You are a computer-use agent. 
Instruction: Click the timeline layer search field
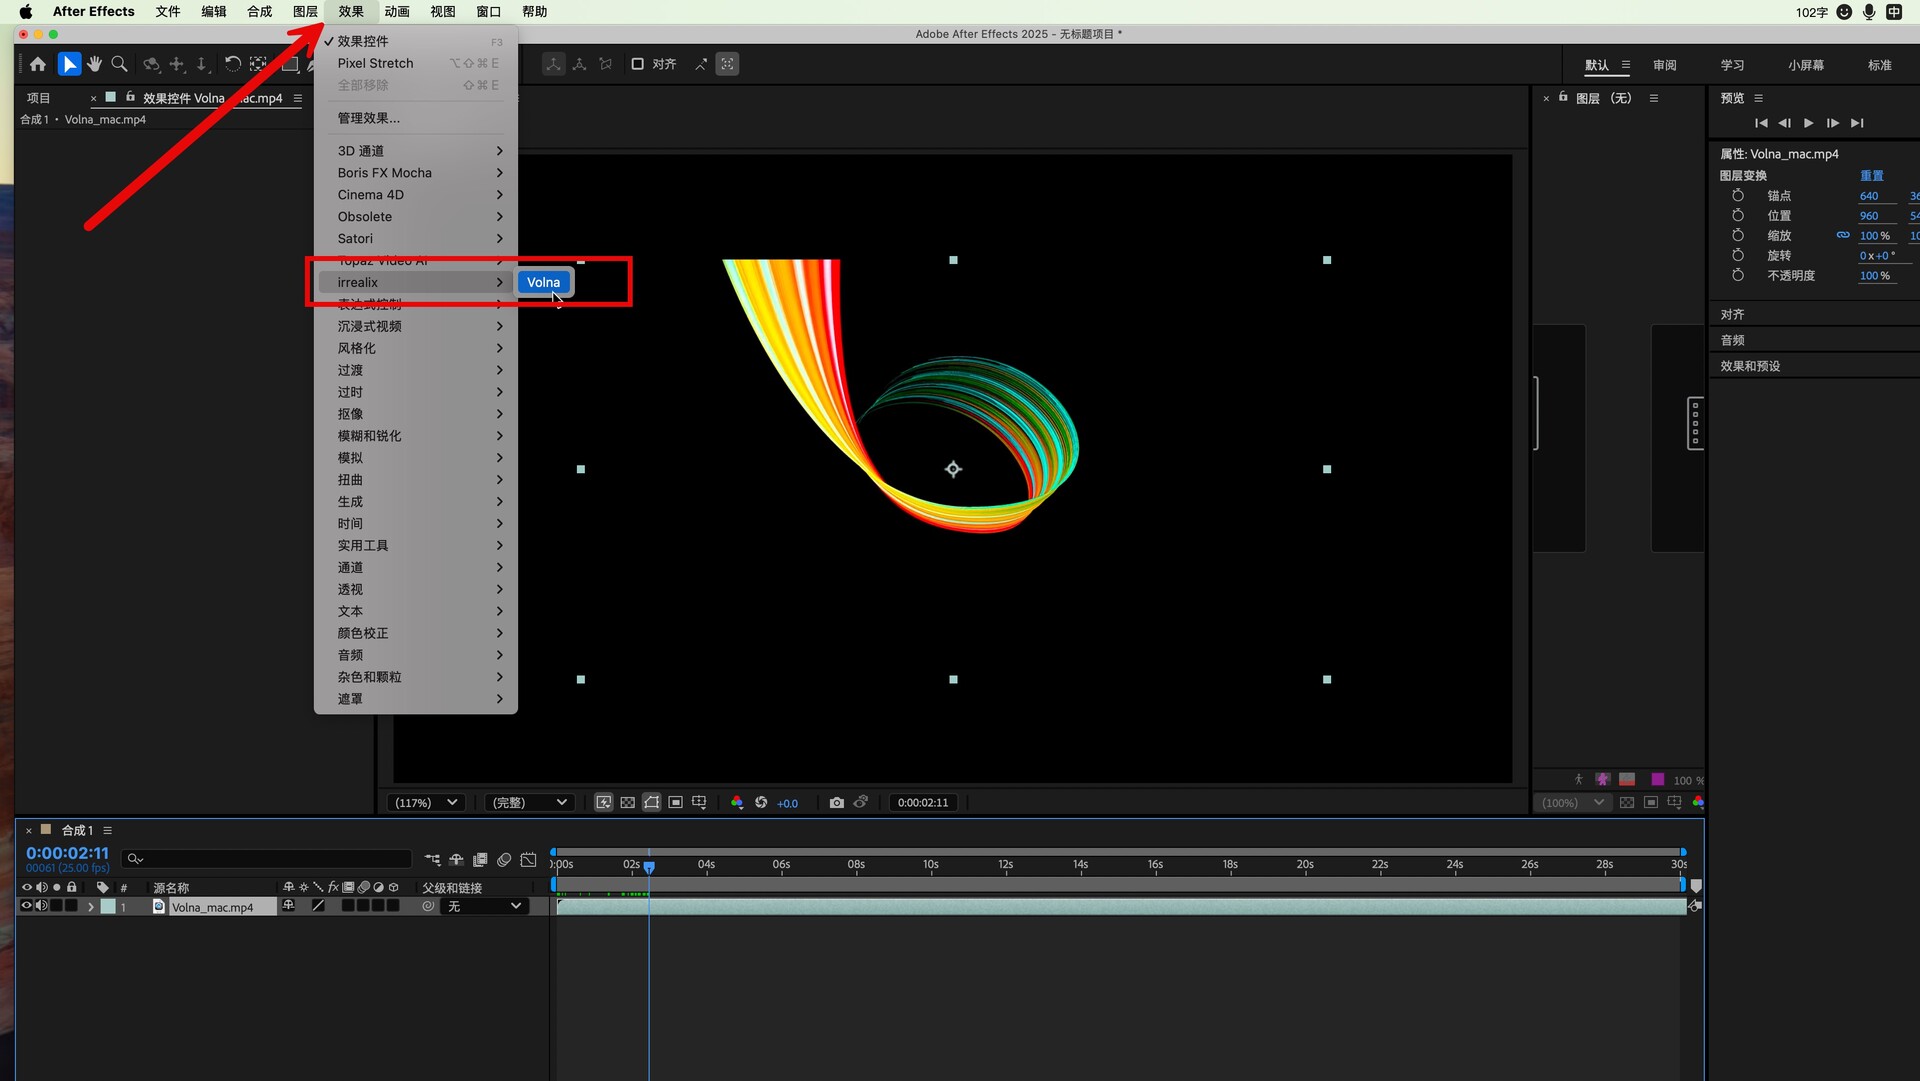(268, 859)
